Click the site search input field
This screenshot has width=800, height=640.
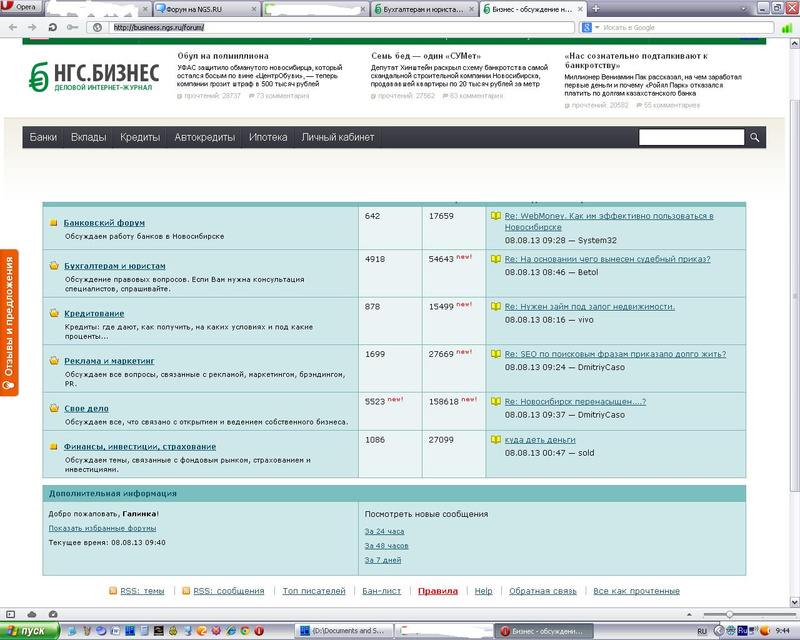(691, 138)
